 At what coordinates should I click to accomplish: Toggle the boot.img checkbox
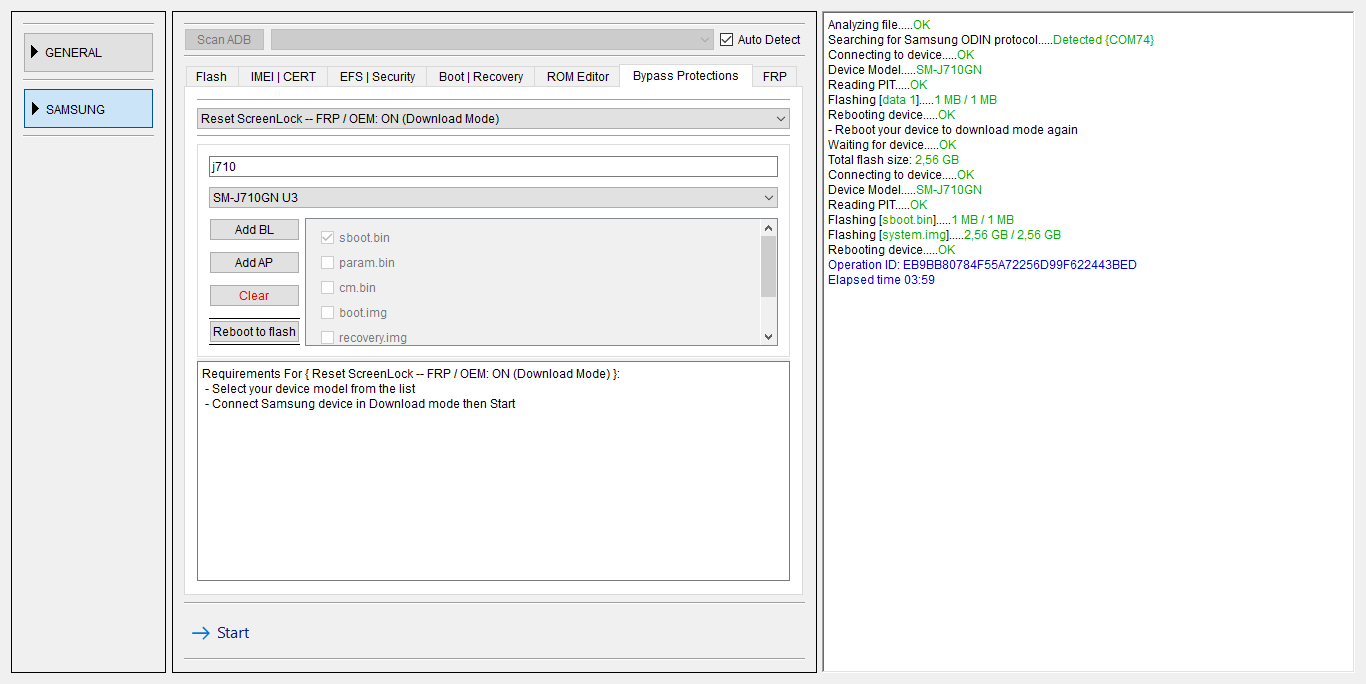pyautogui.click(x=327, y=313)
